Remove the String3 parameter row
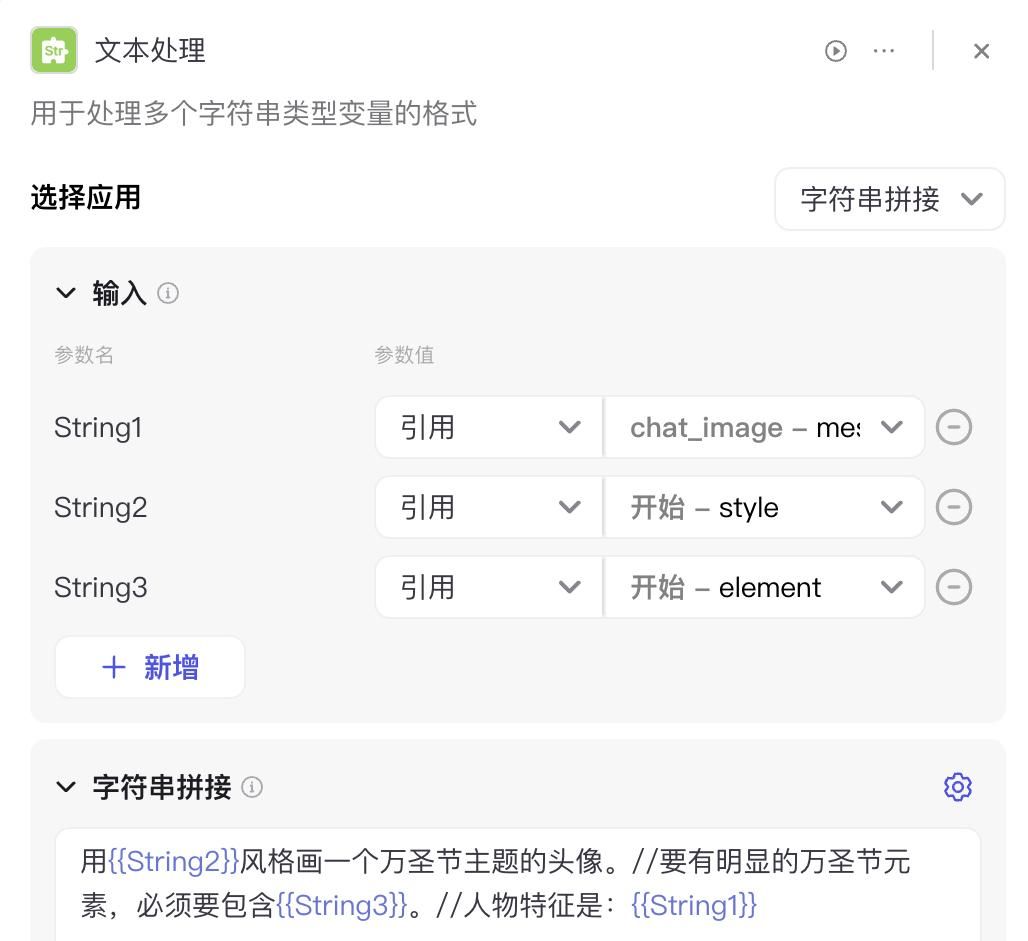Viewport: 1028px width, 941px height. point(954,587)
